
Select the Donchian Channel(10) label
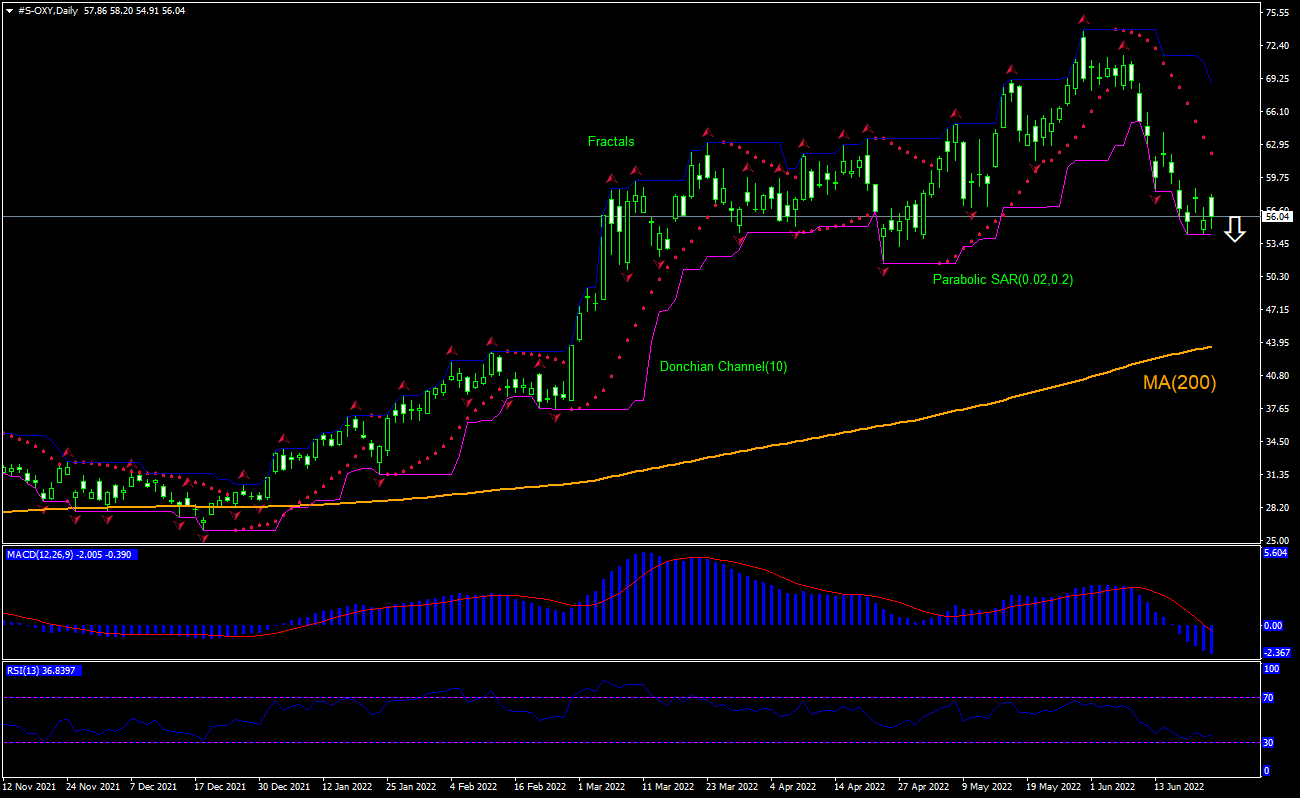point(723,367)
